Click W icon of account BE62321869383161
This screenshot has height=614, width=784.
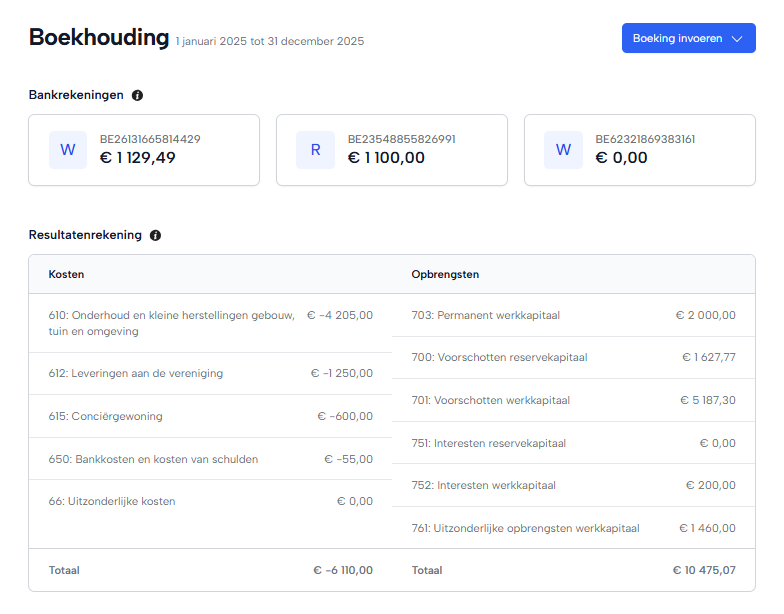pyautogui.click(x=563, y=150)
